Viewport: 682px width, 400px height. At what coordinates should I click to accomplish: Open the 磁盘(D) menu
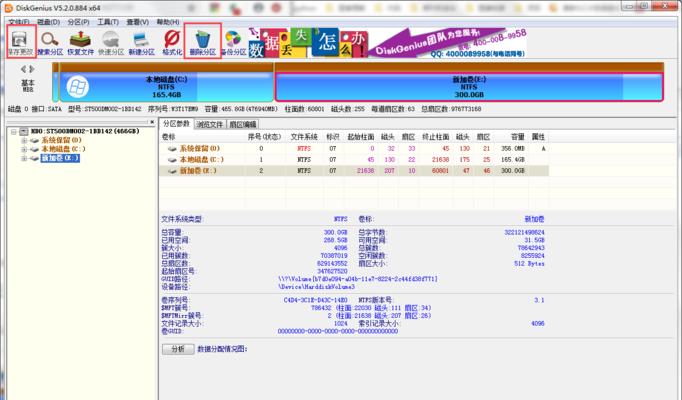coord(48,22)
